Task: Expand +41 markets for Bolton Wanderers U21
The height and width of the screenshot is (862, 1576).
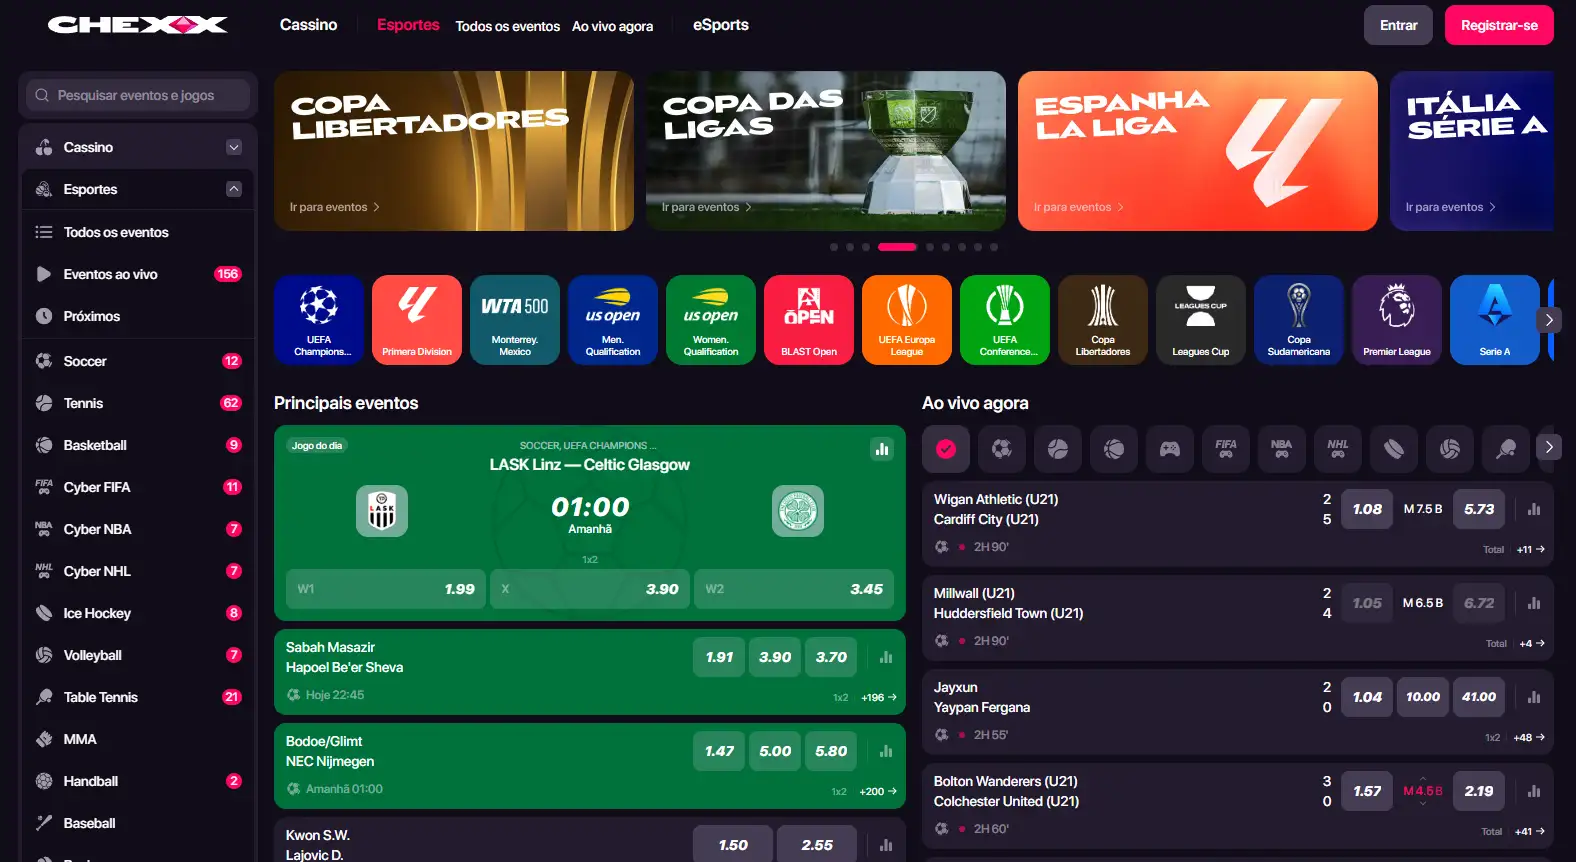Action: [x=1529, y=831]
